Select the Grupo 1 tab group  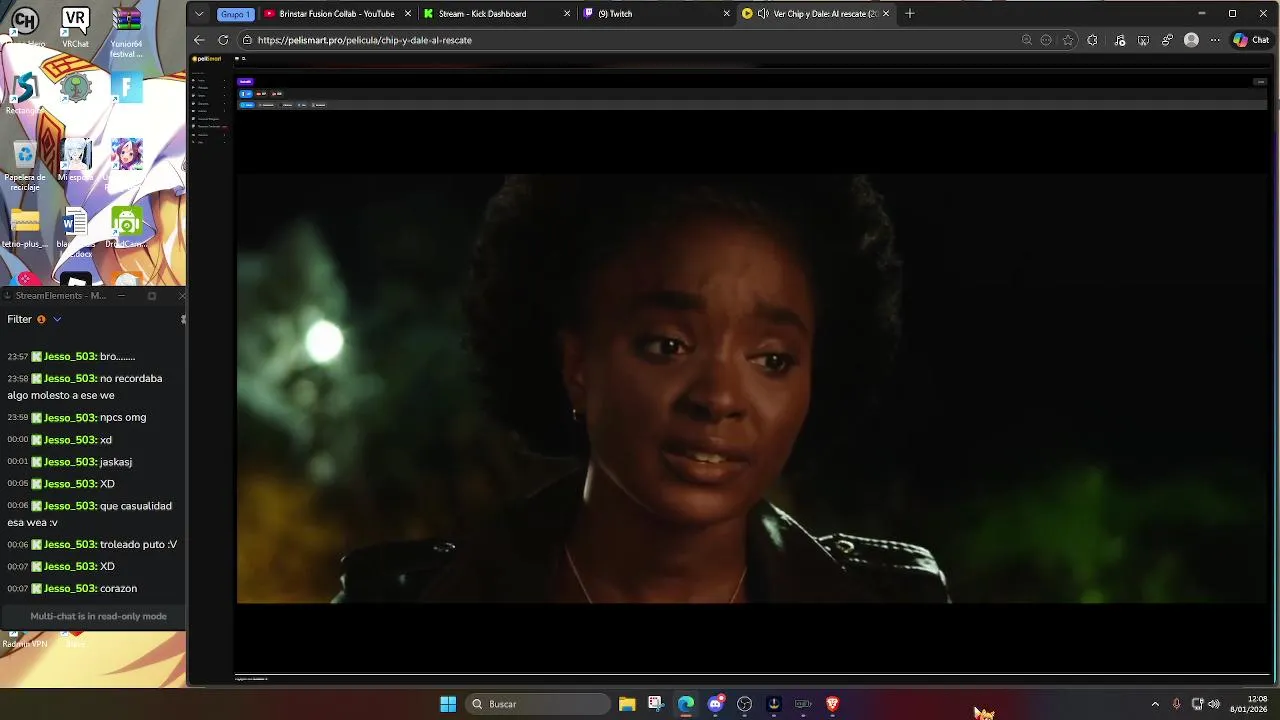tap(235, 14)
